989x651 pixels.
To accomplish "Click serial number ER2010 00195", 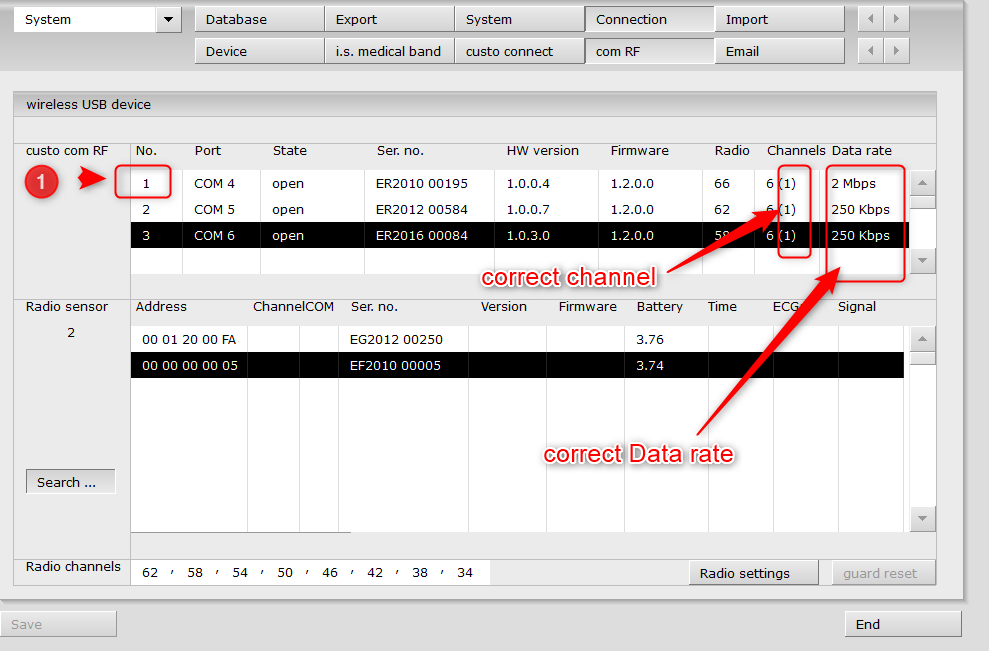I will [x=422, y=184].
